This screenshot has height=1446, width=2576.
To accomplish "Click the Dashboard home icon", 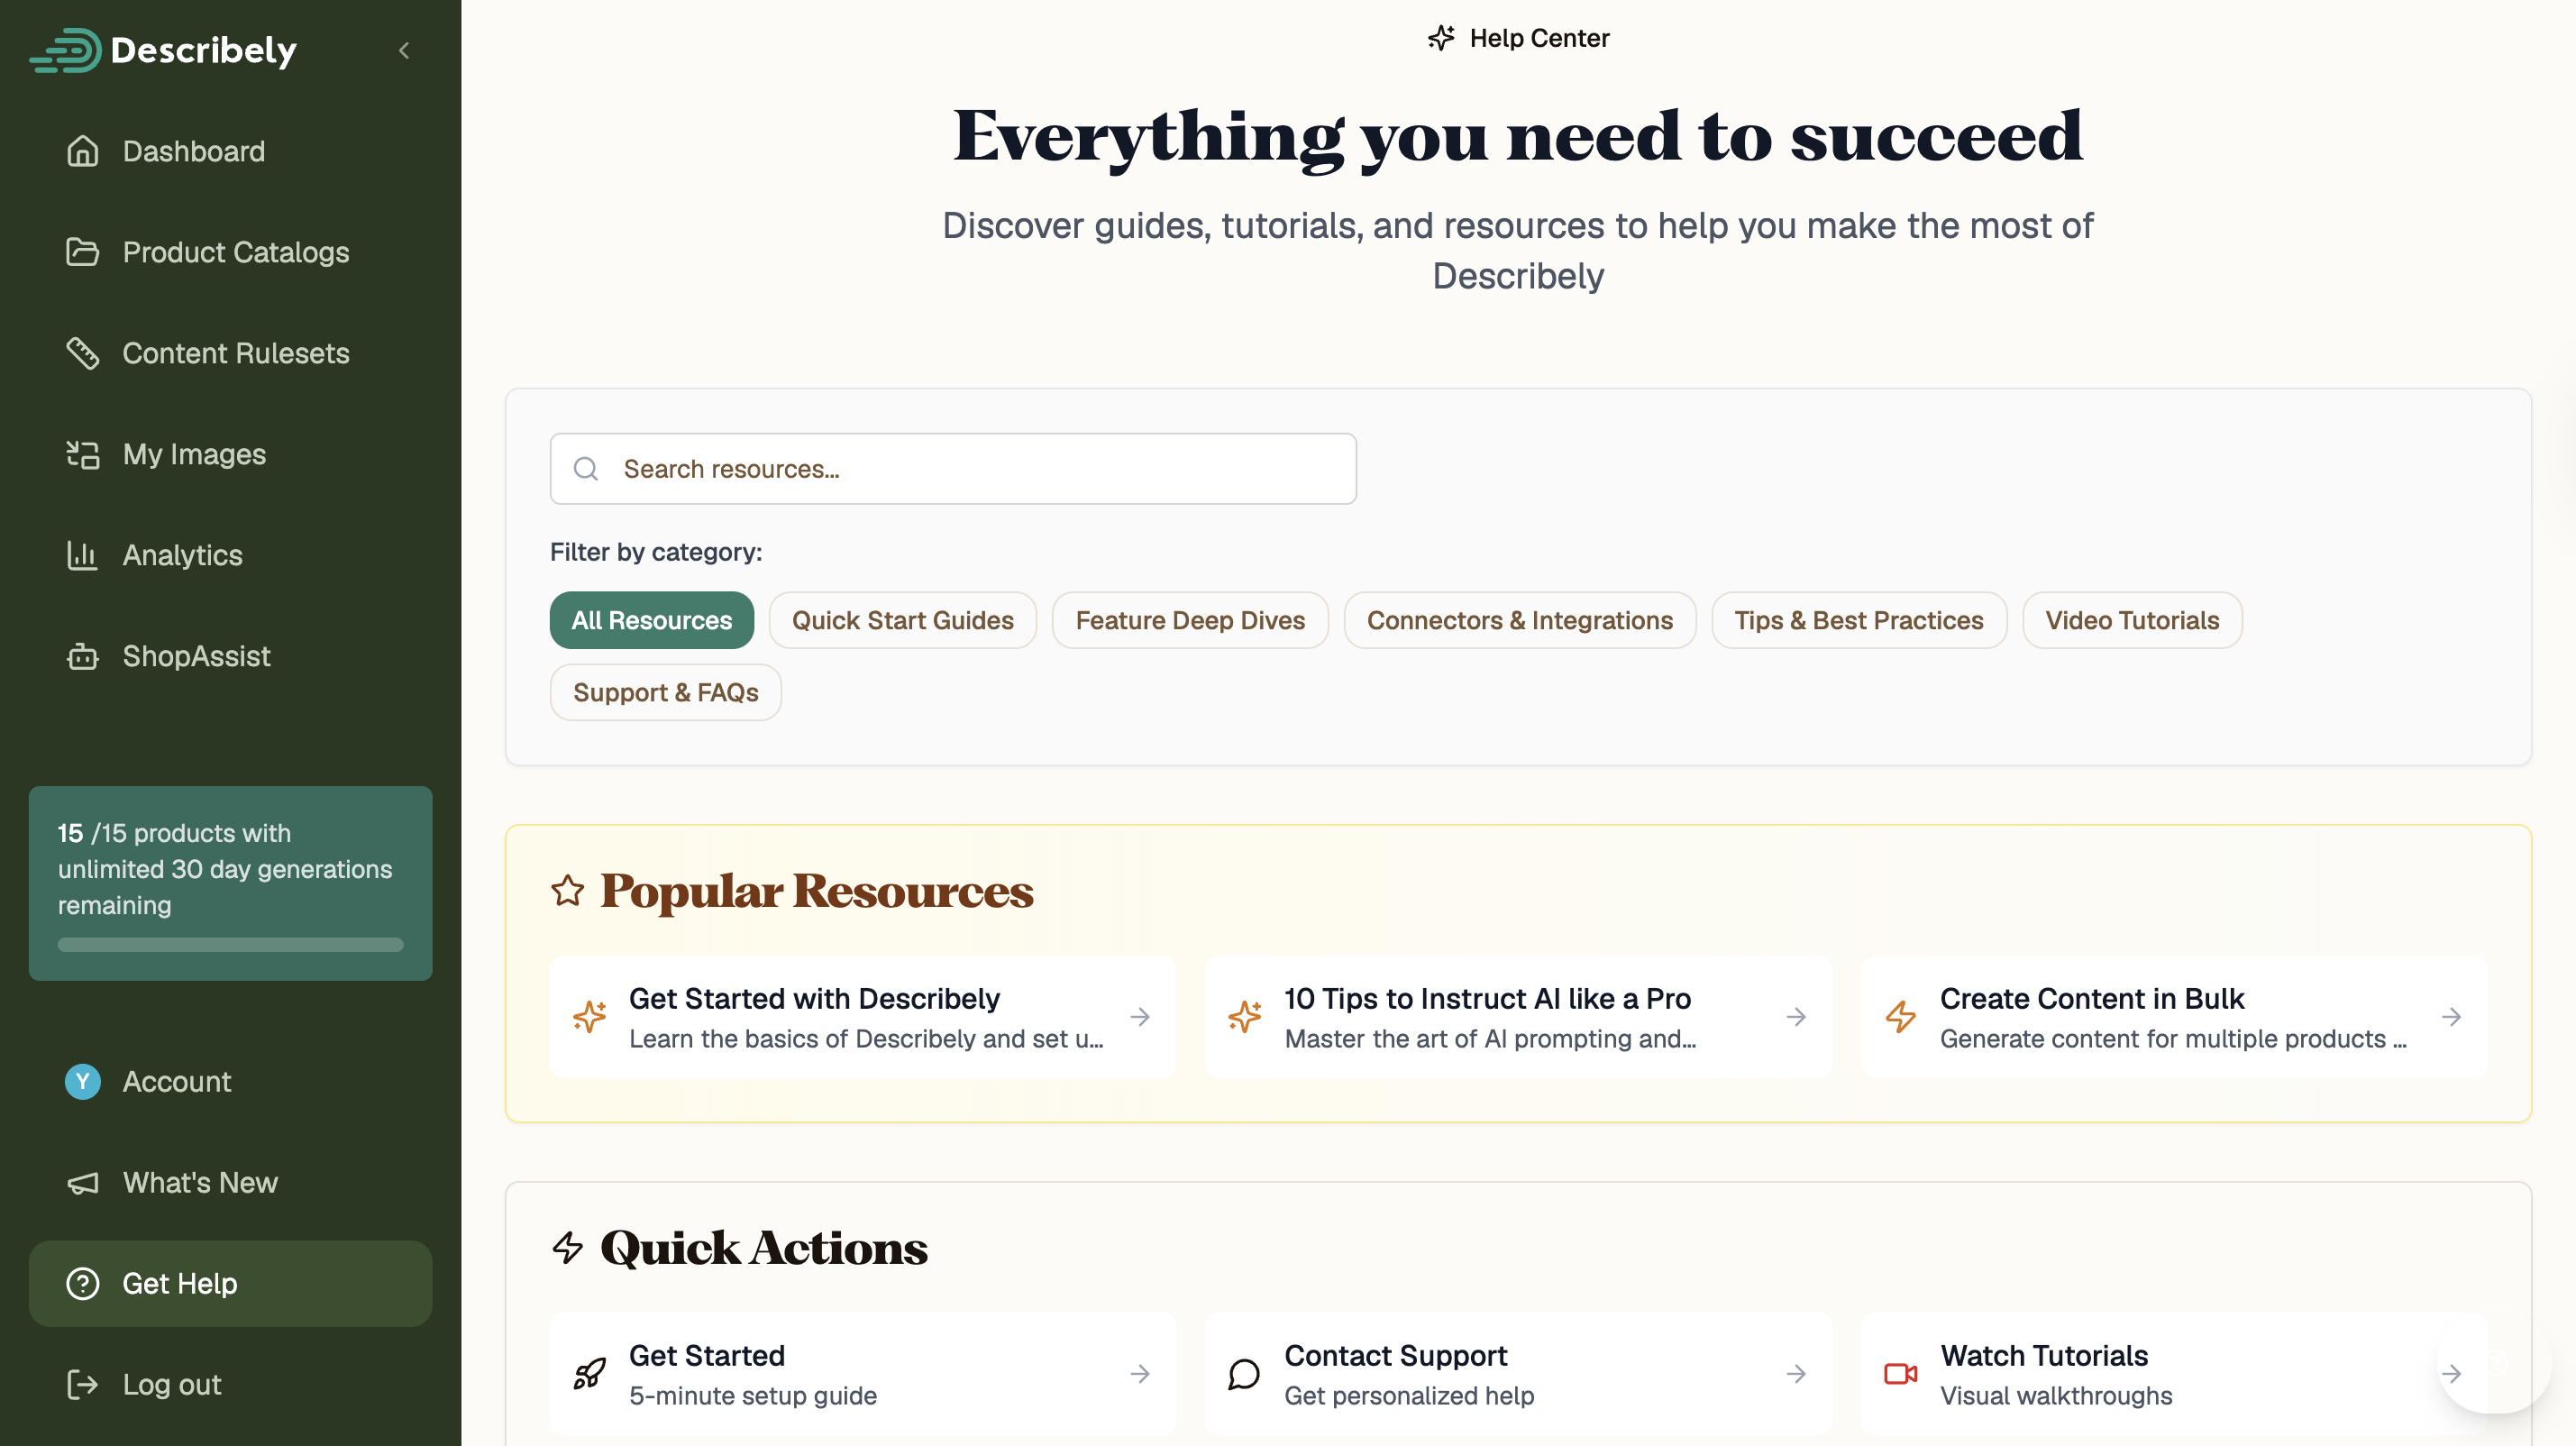I will click(x=82, y=151).
